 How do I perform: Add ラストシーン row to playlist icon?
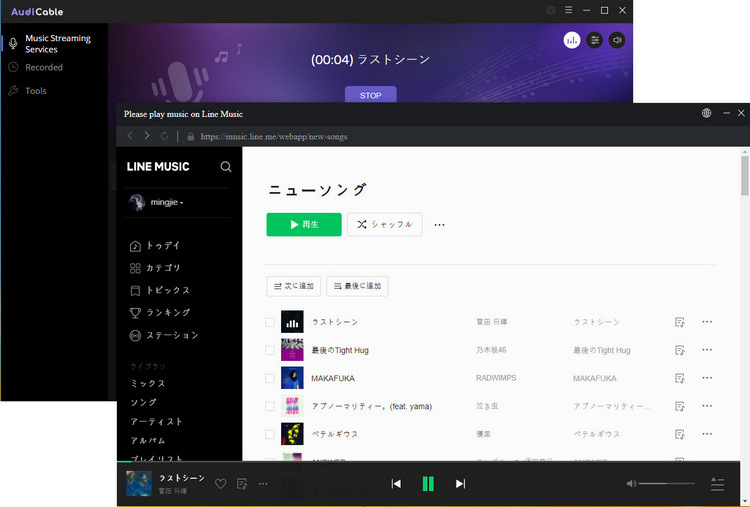tap(680, 322)
